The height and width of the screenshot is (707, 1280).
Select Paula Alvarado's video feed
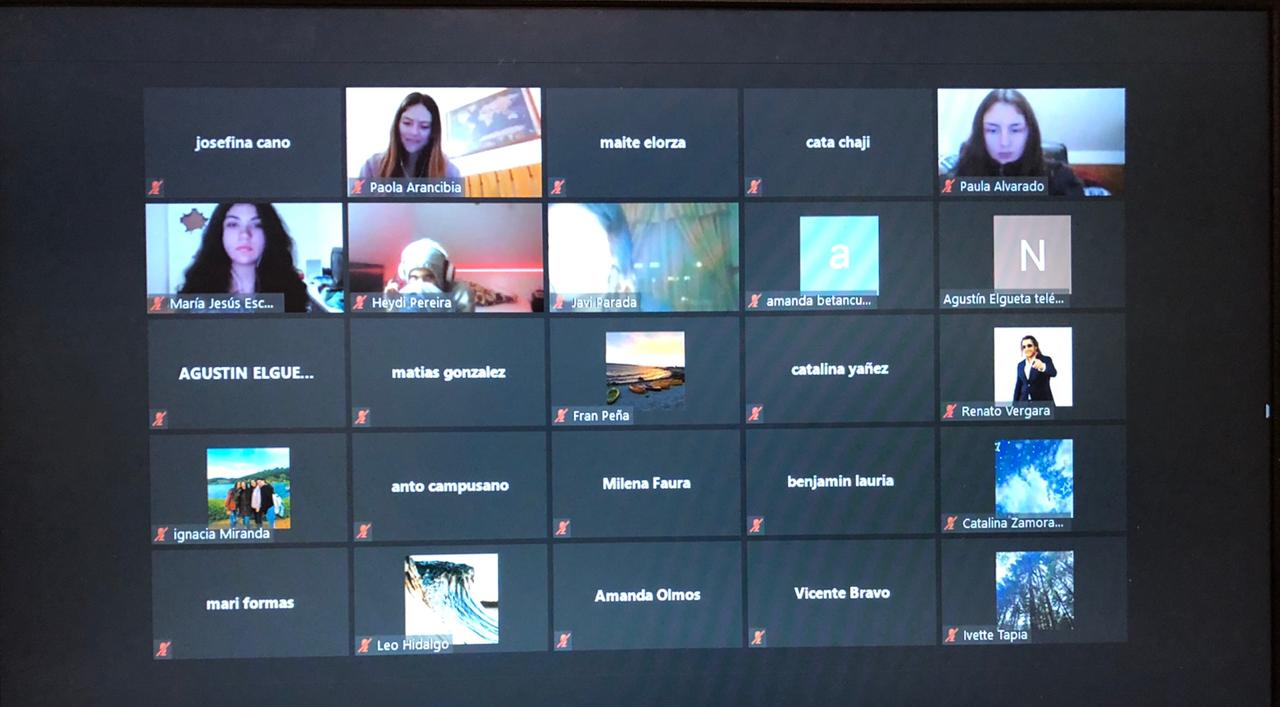(1030, 135)
